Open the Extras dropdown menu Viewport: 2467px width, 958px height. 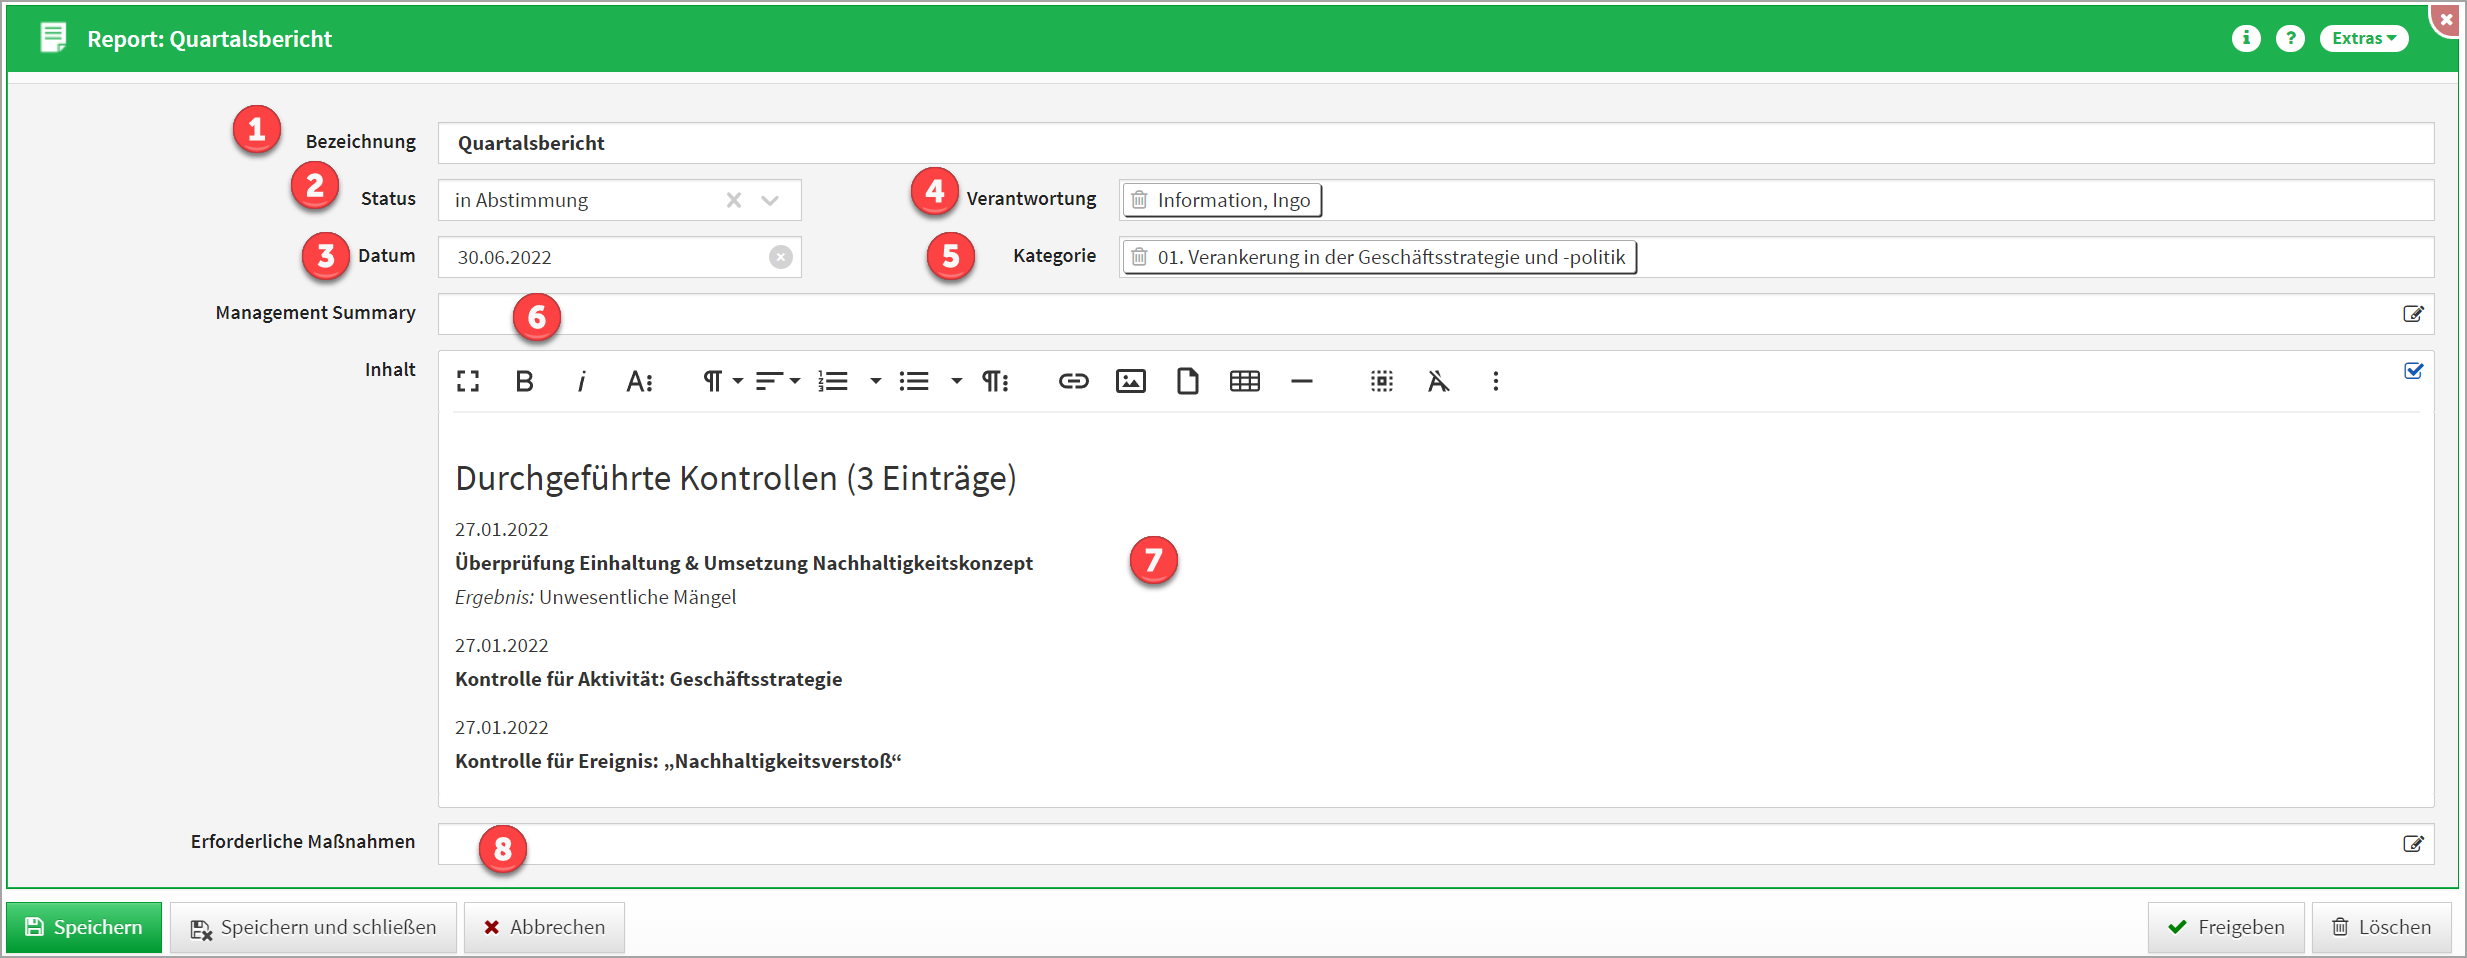tap(2364, 38)
